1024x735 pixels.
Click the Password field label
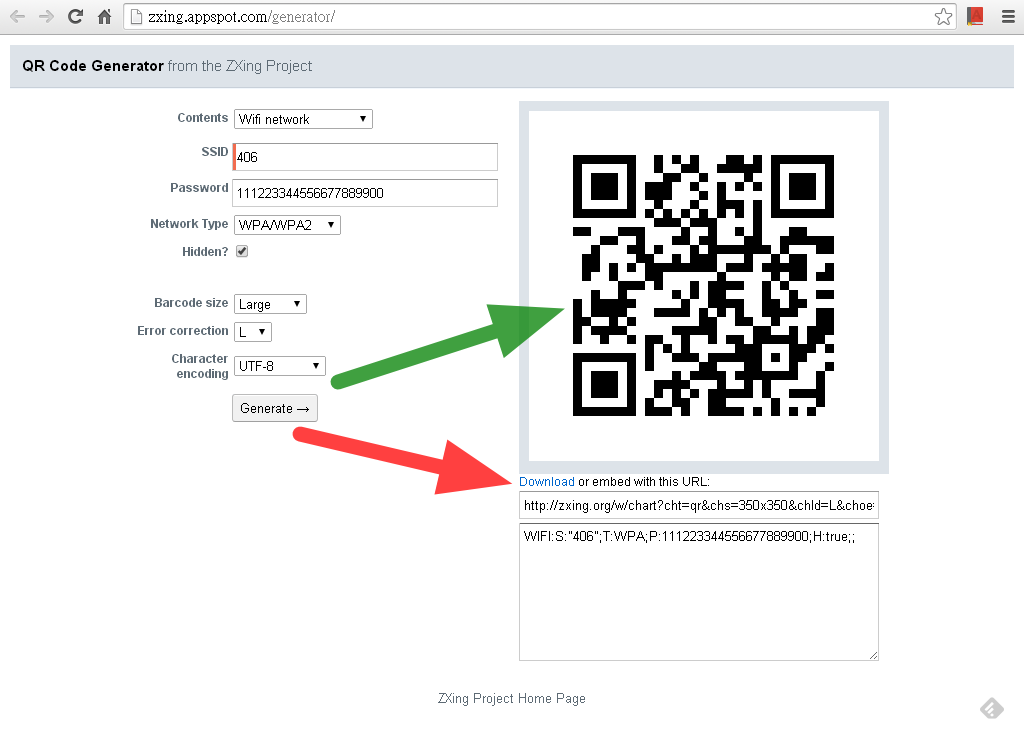click(199, 188)
